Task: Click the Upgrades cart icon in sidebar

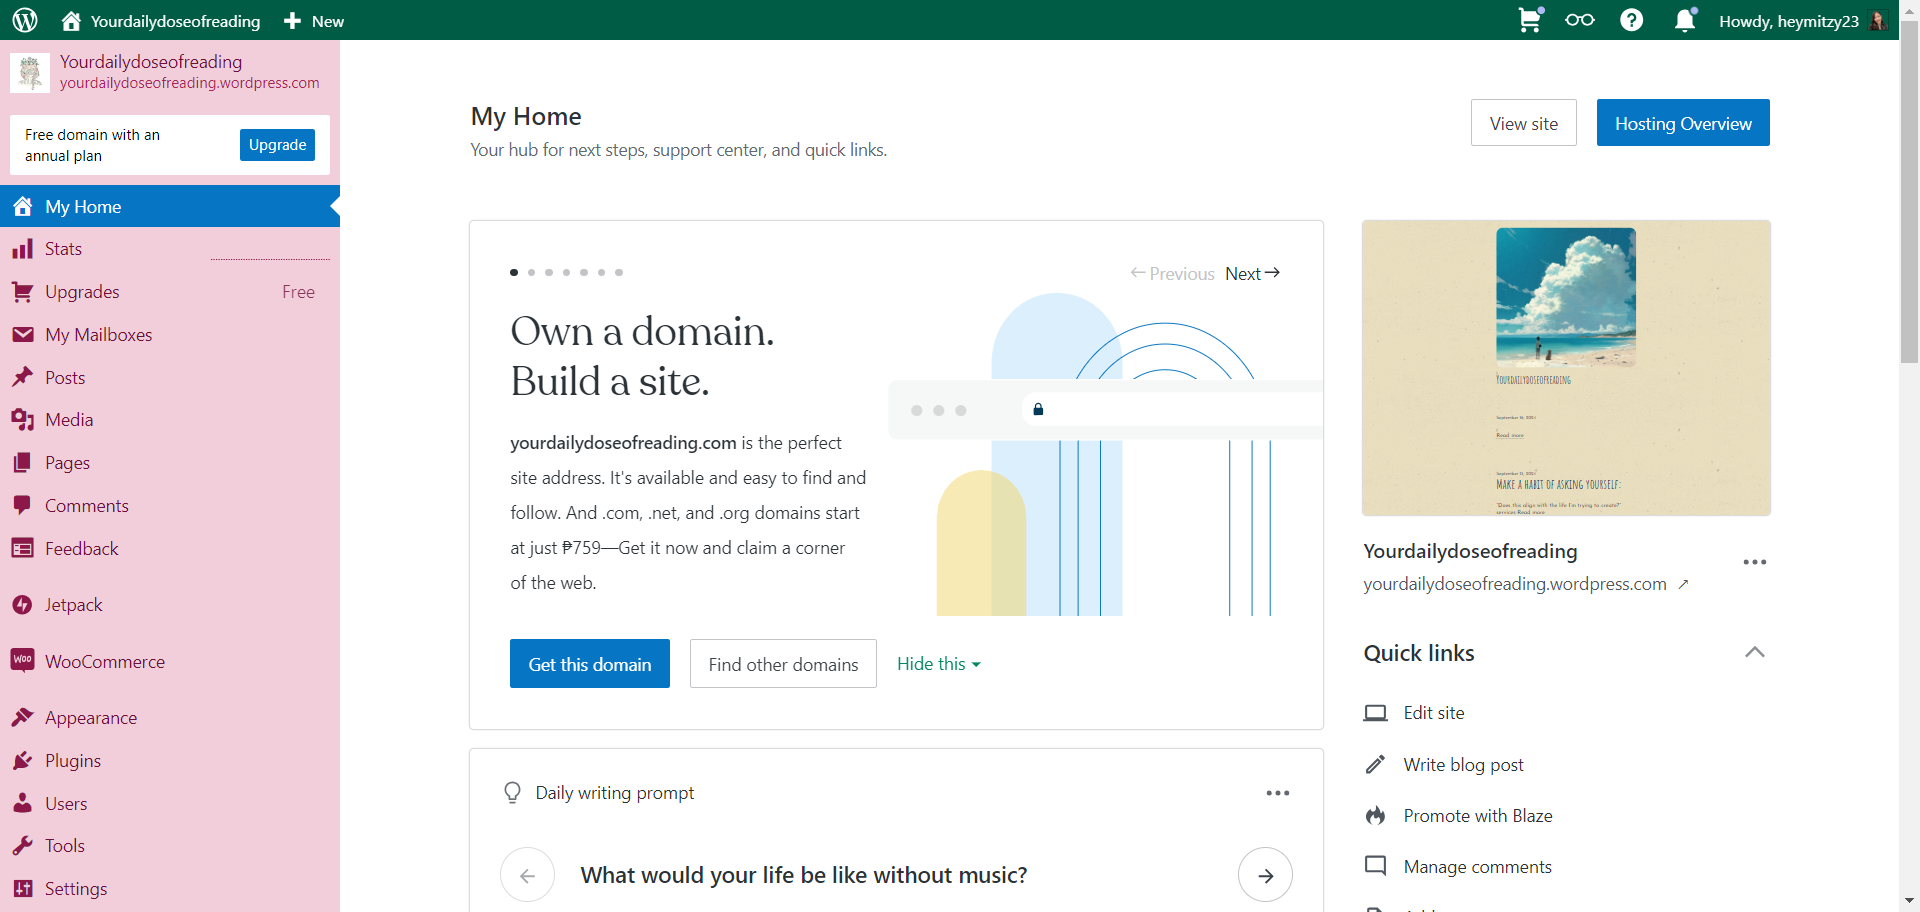Action: (23, 292)
